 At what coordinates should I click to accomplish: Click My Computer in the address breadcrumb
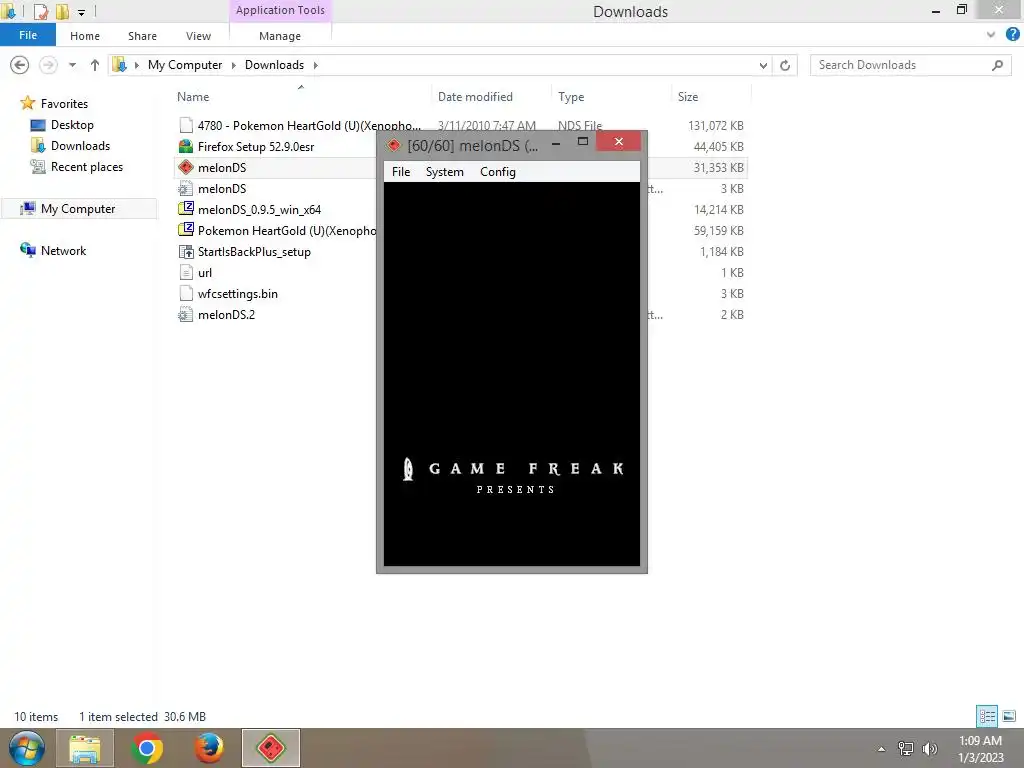185,65
